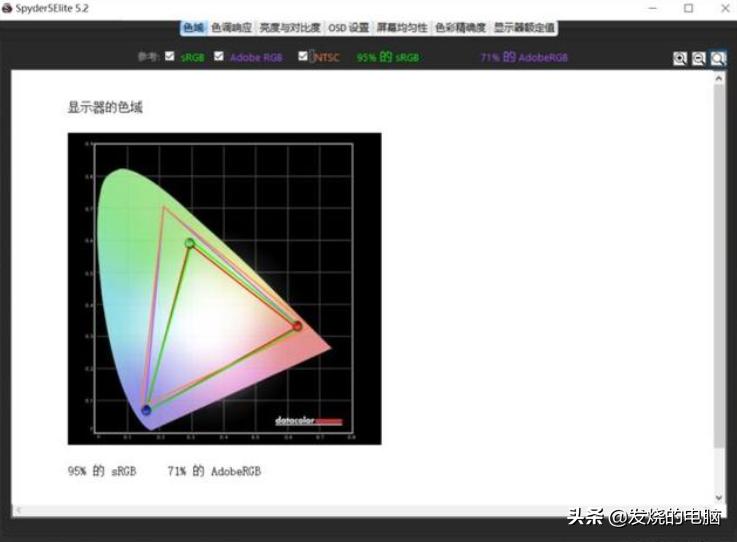Click '71% 的 AdobeRGB' below the chart
This screenshot has width=737, height=542.
tap(214, 471)
